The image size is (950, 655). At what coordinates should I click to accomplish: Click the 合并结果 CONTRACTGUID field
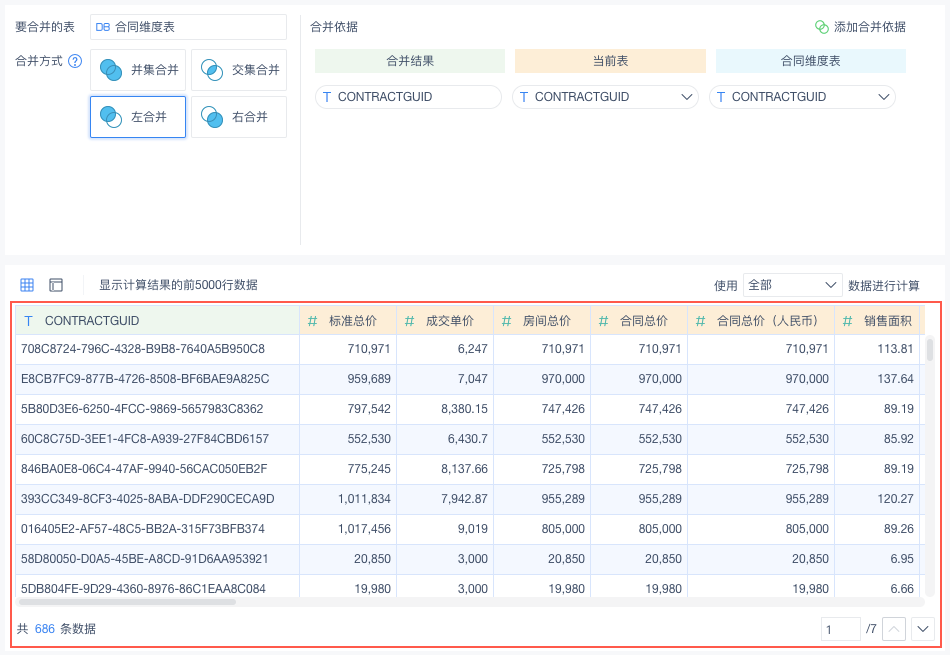pyautogui.click(x=408, y=97)
